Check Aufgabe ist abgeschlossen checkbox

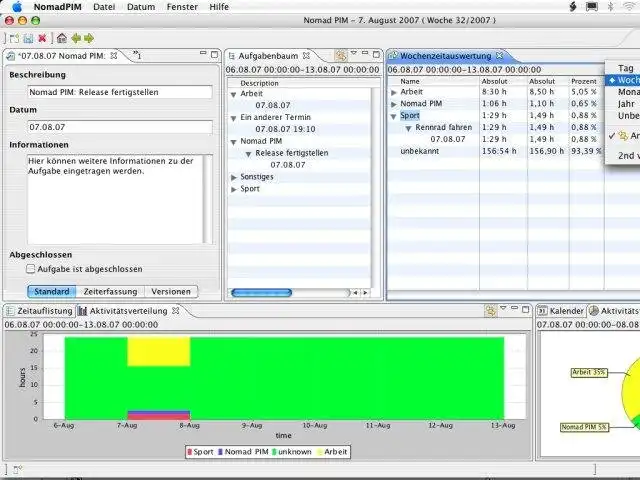point(31,269)
